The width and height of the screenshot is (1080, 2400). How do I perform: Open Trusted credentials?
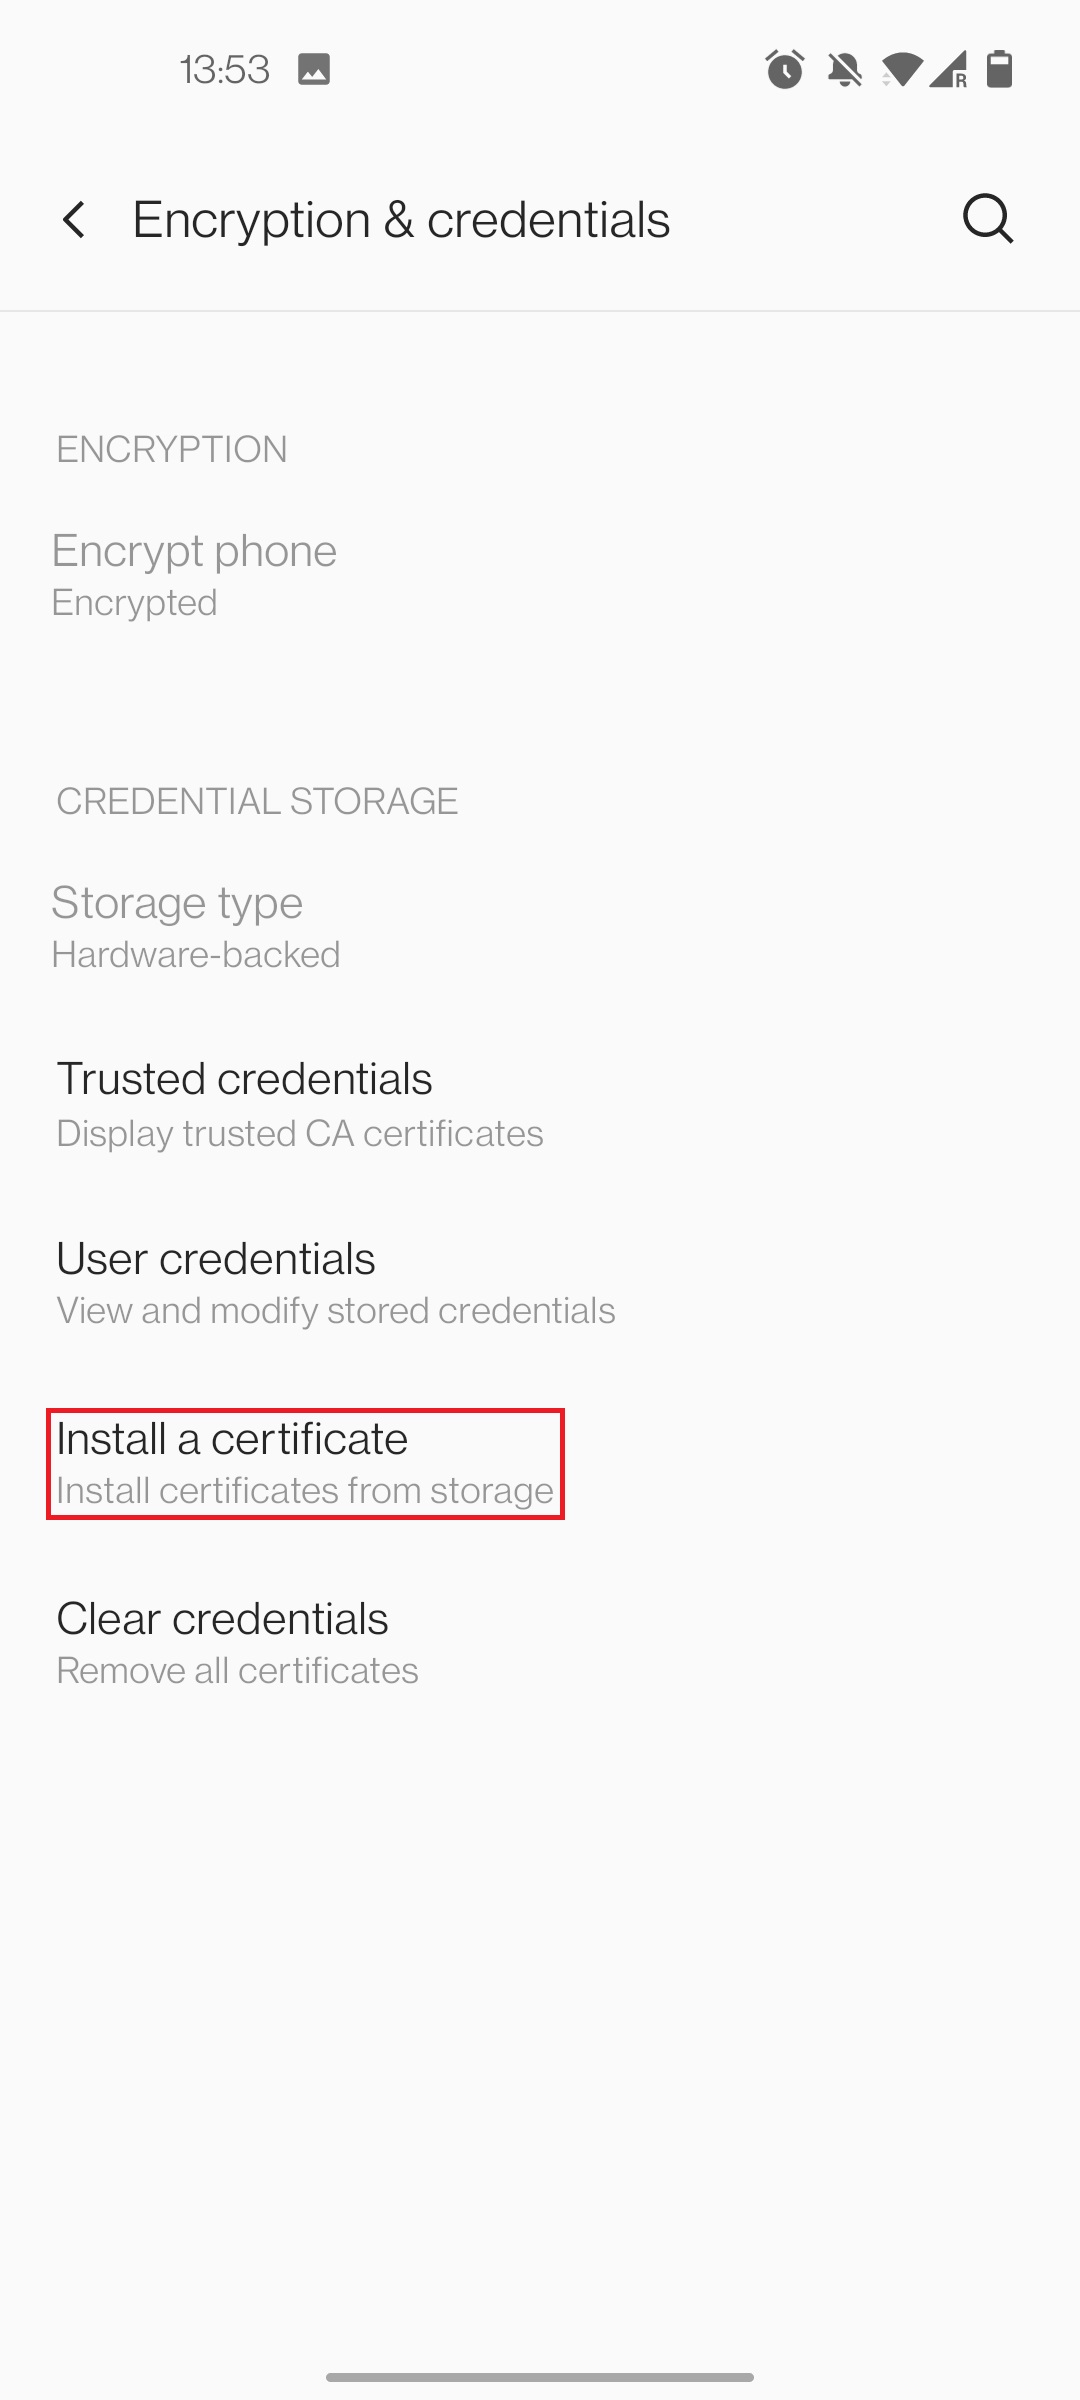pyautogui.click(x=540, y=1104)
